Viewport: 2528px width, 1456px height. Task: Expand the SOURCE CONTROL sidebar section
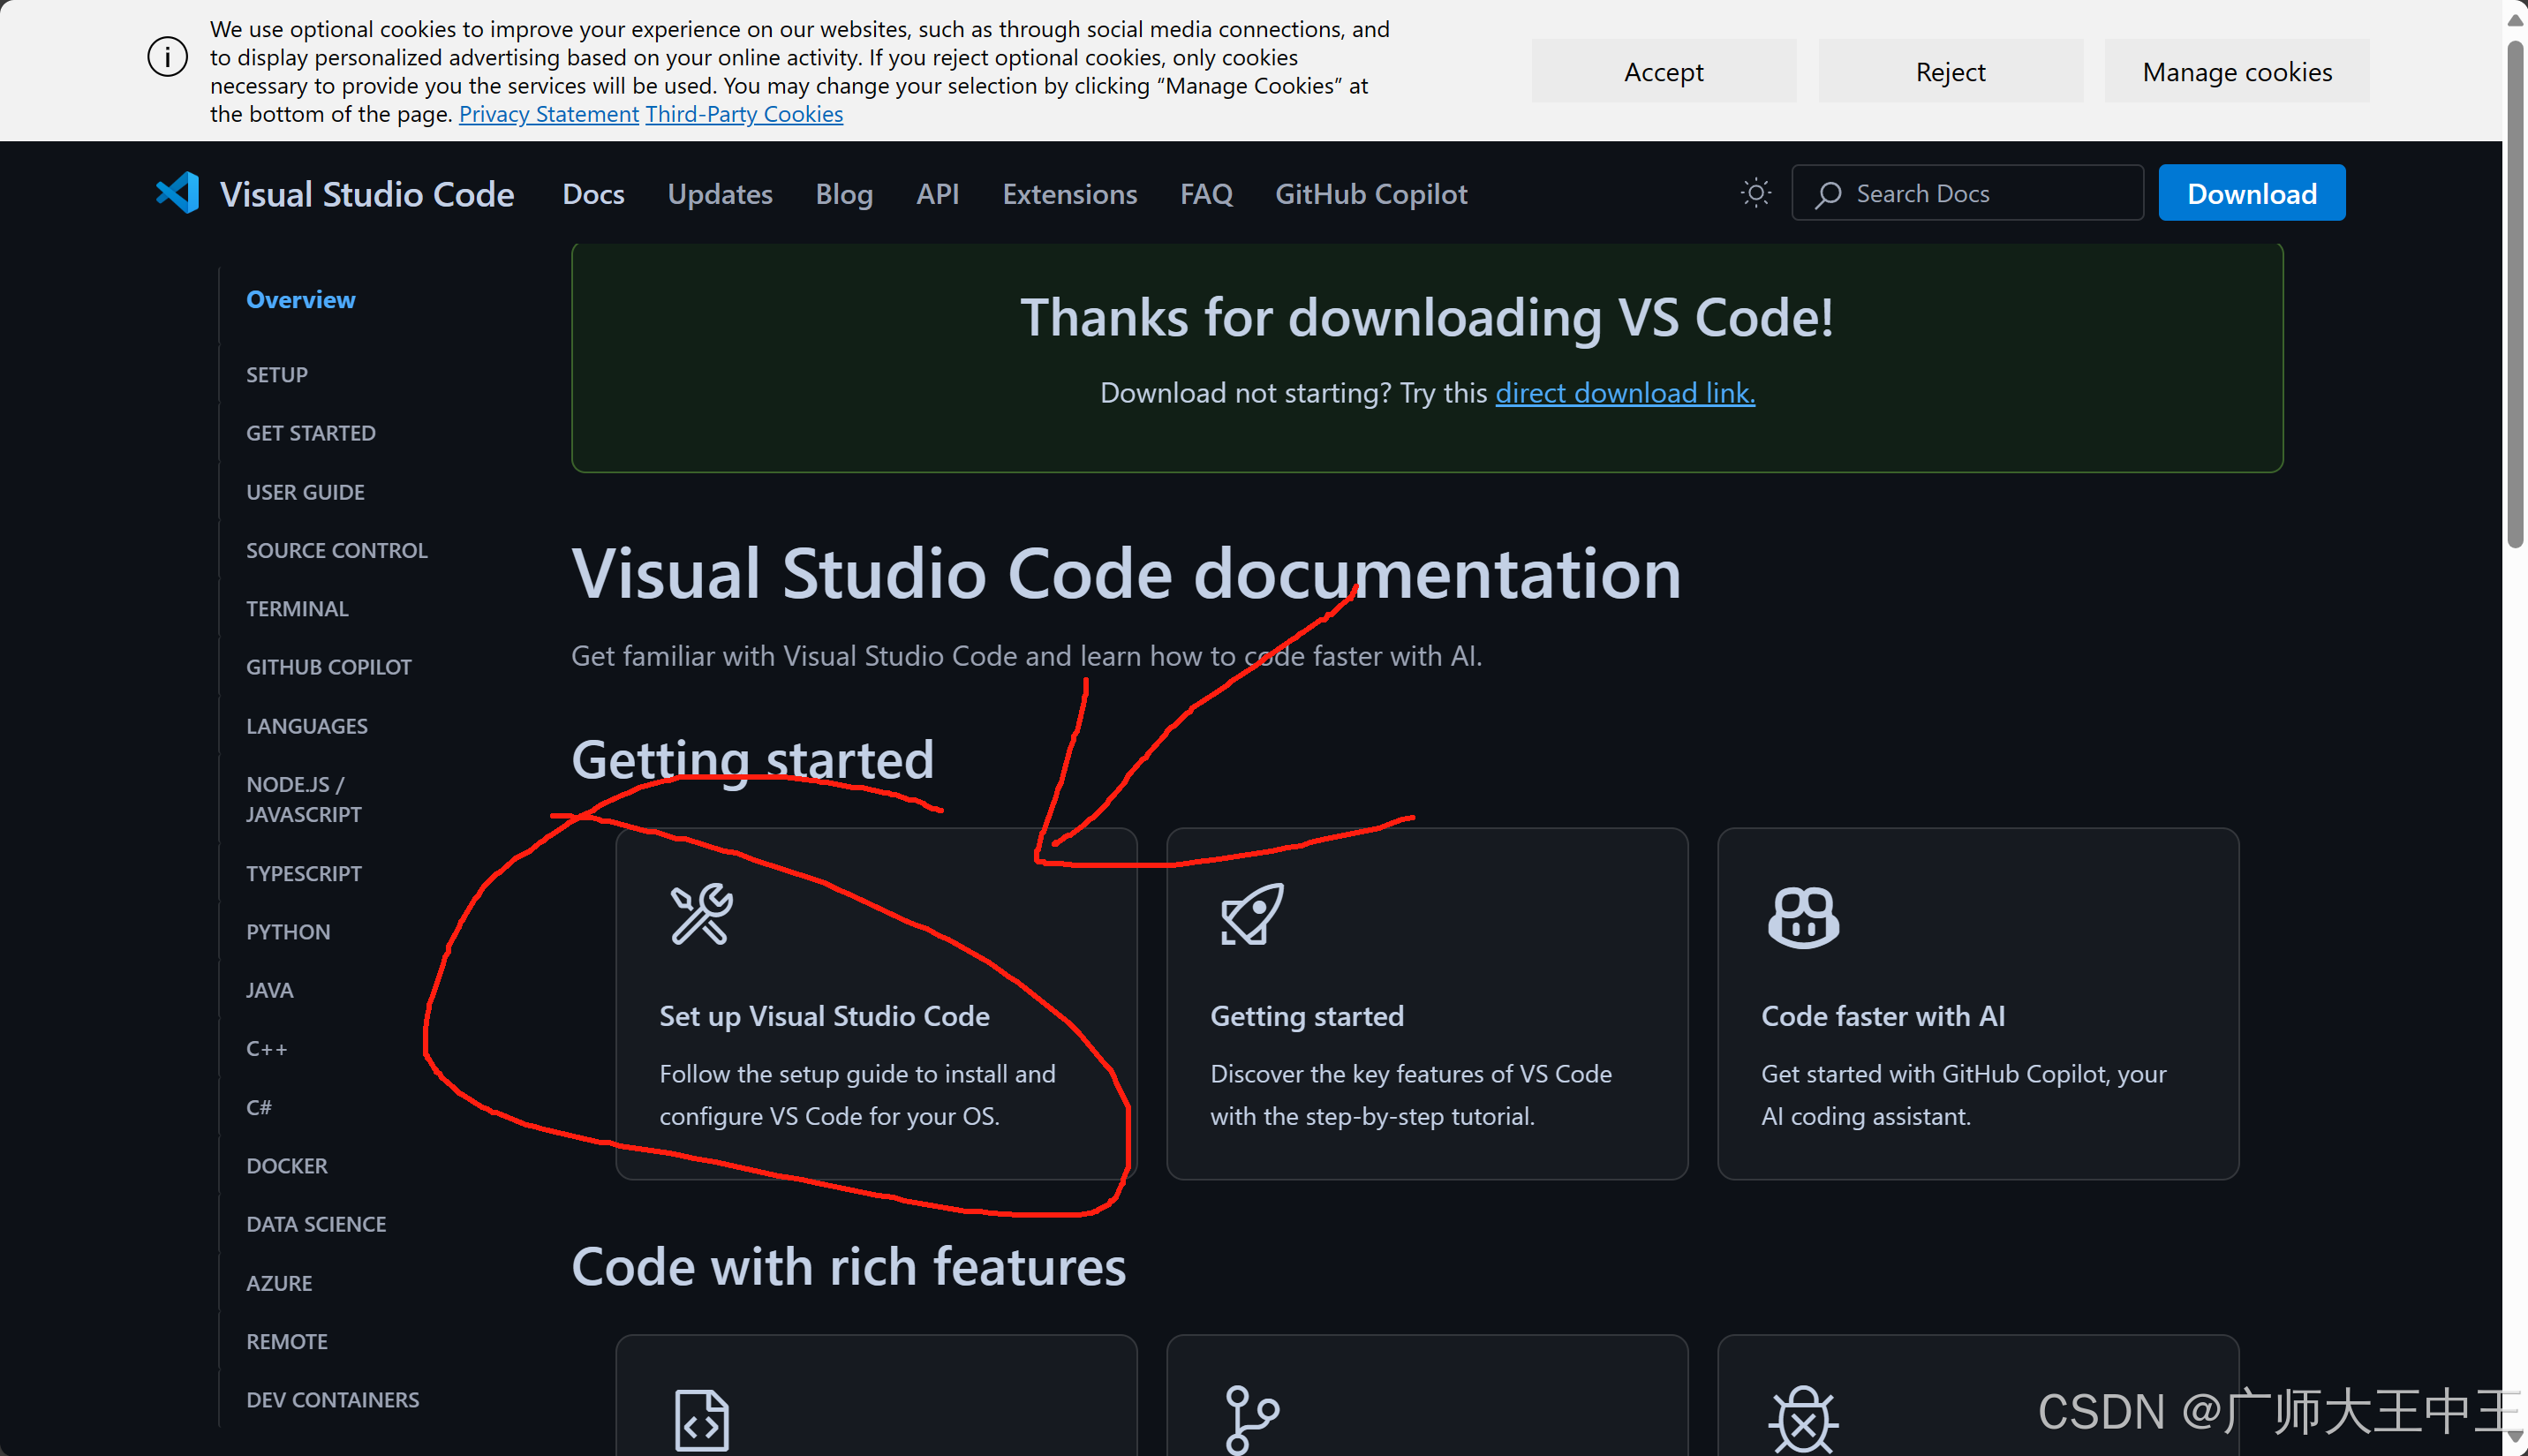[x=337, y=550]
